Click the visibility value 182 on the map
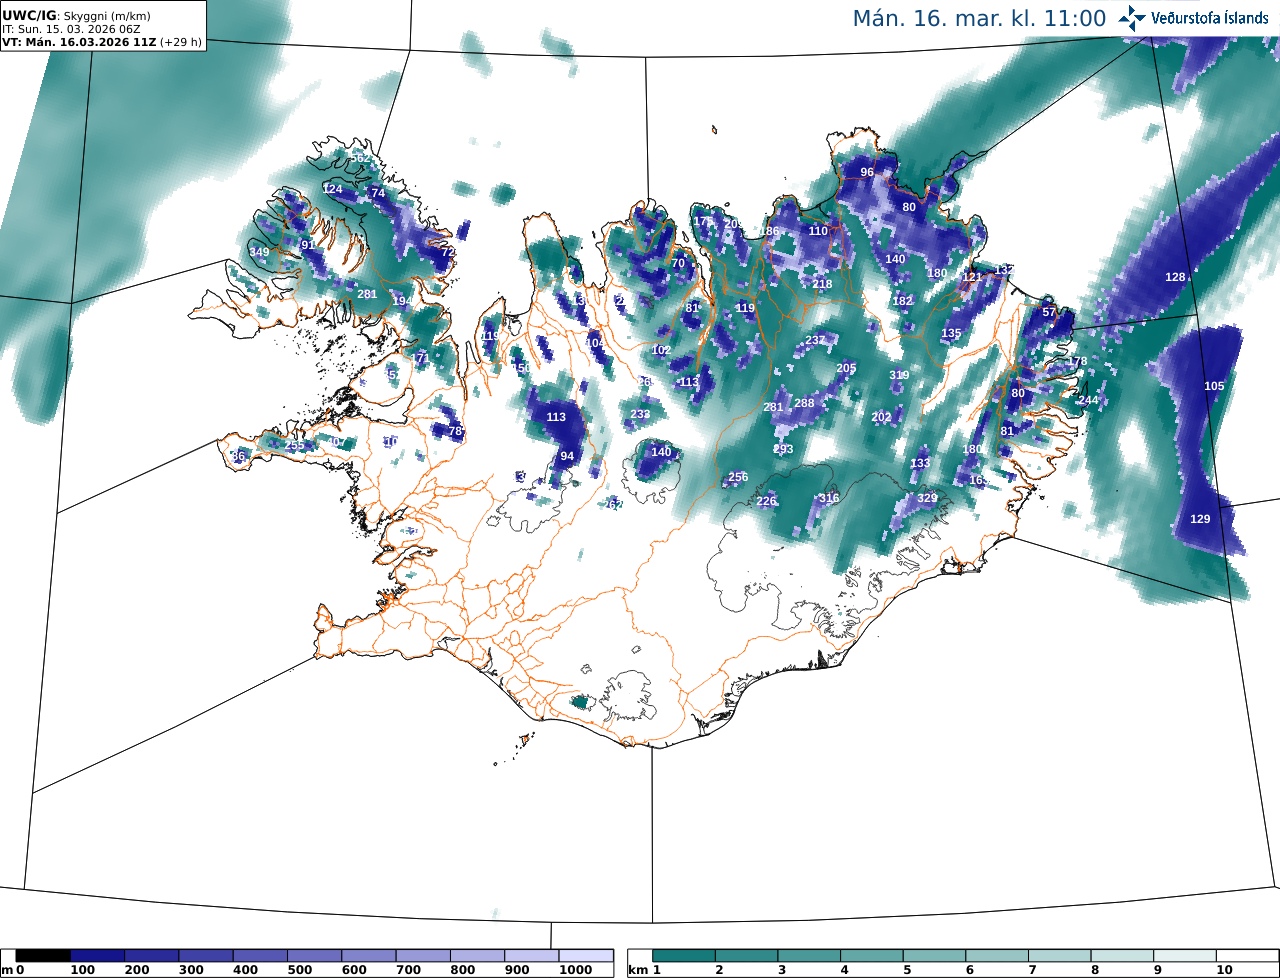The width and height of the screenshot is (1280, 978). tap(902, 301)
